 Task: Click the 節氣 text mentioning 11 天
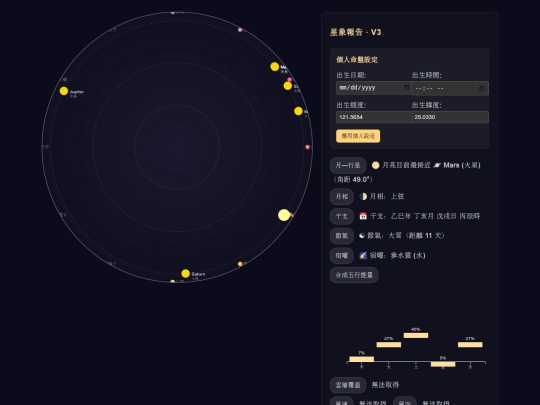point(406,236)
